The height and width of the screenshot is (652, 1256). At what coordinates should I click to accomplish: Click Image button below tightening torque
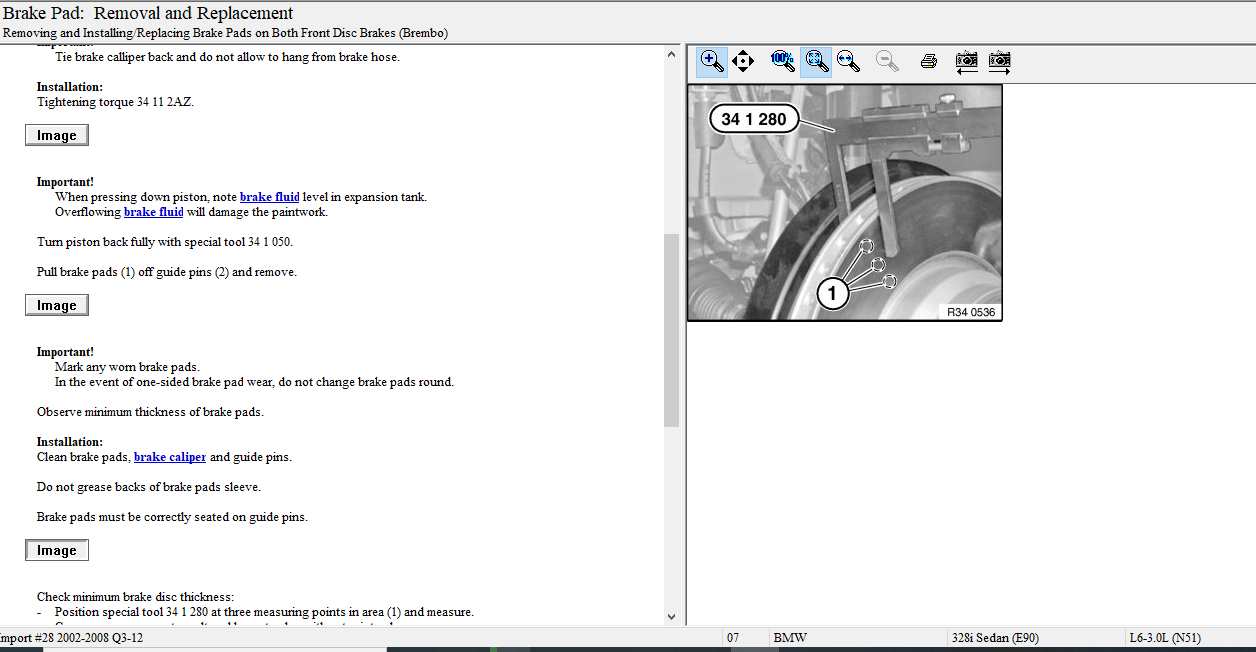(x=57, y=135)
